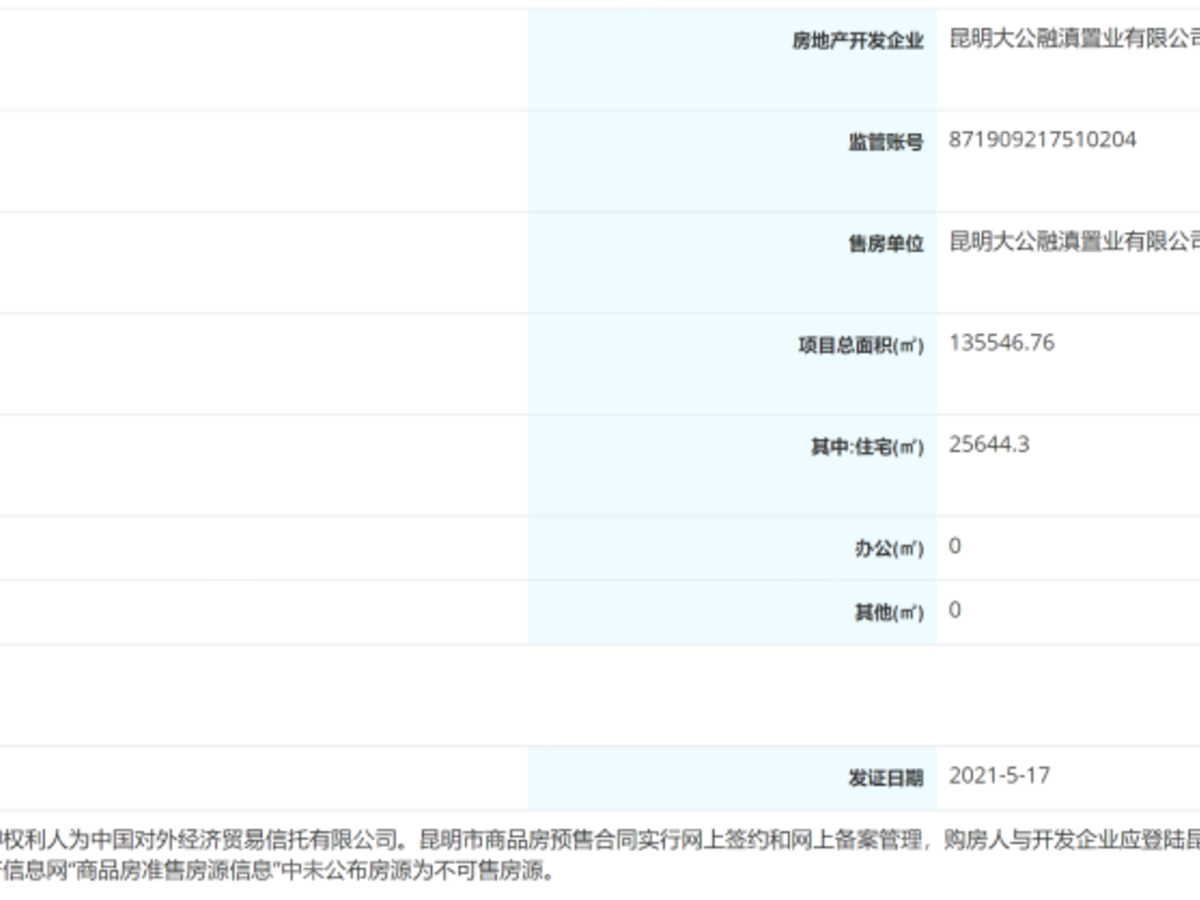Click the total area value 135546.76
The height and width of the screenshot is (900, 1200).
pos(1001,343)
